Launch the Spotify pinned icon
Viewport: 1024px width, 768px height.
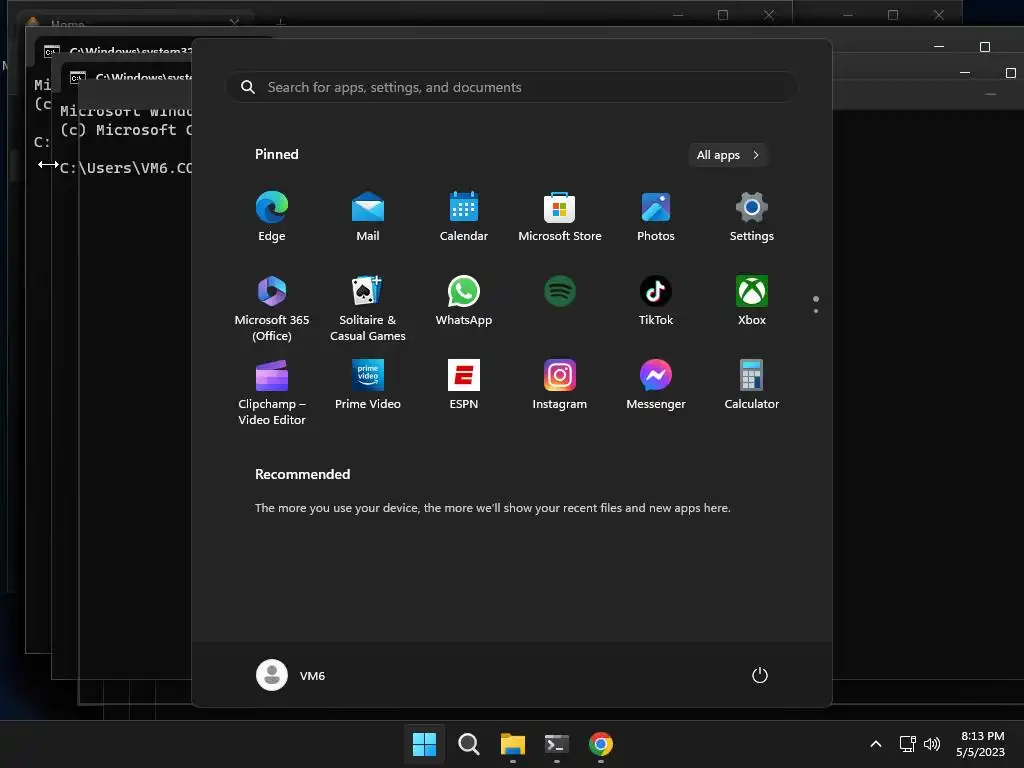coord(560,292)
